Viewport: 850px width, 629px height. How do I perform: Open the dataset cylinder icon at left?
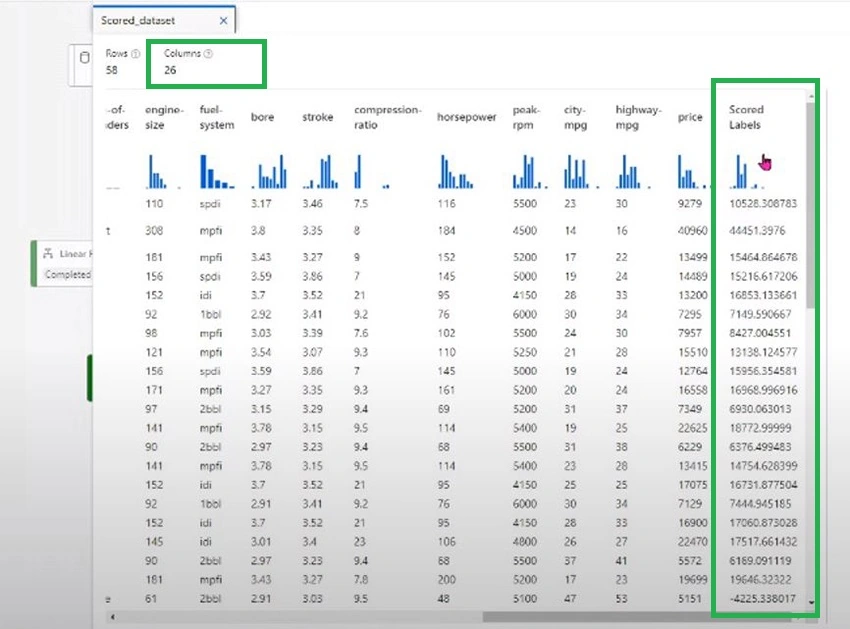tap(85, 57)
